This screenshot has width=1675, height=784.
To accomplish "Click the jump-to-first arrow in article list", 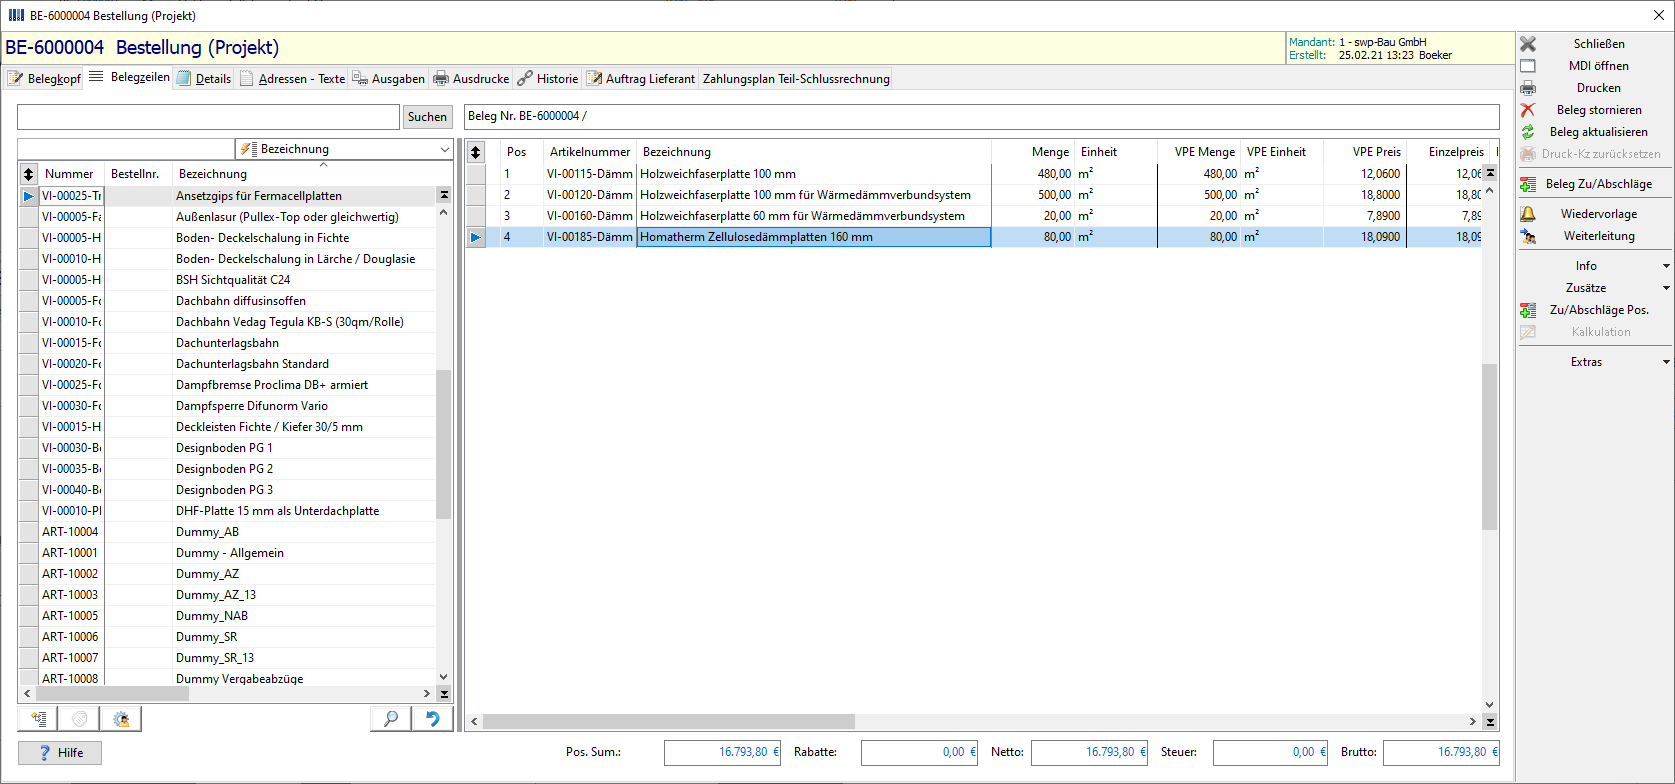I will tap(444, 195).
